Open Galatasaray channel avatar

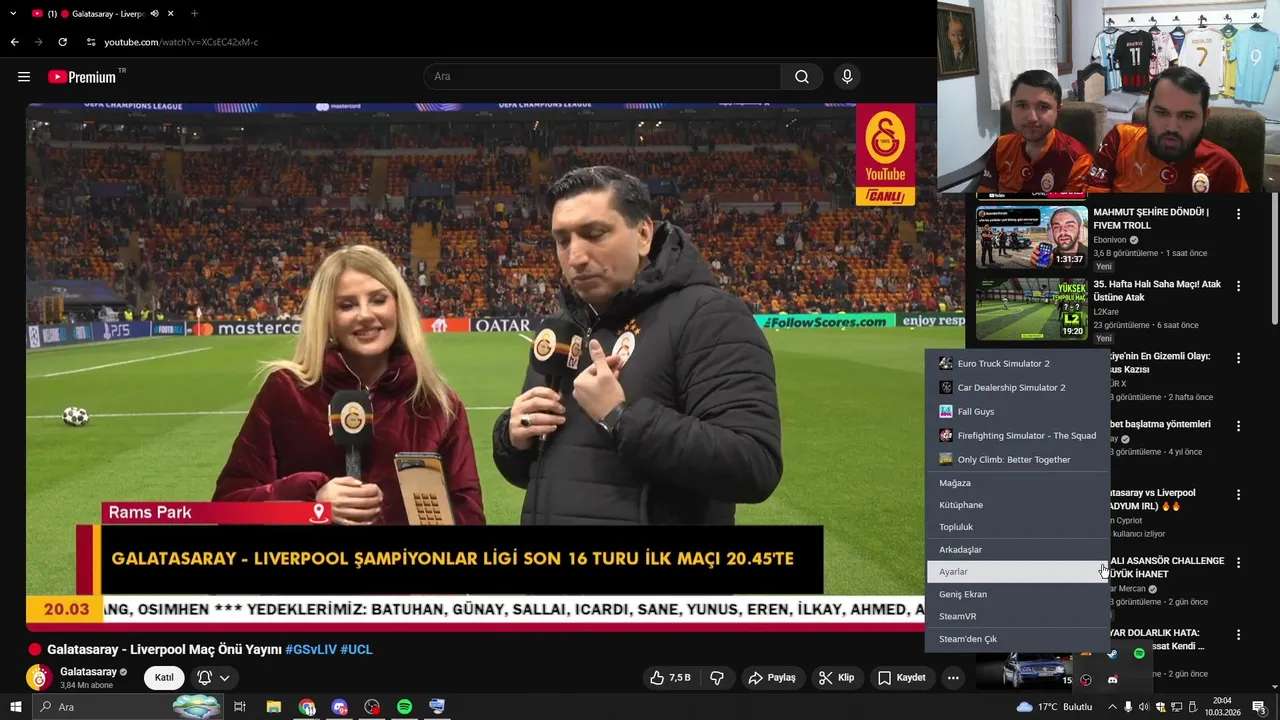[39, 677]
